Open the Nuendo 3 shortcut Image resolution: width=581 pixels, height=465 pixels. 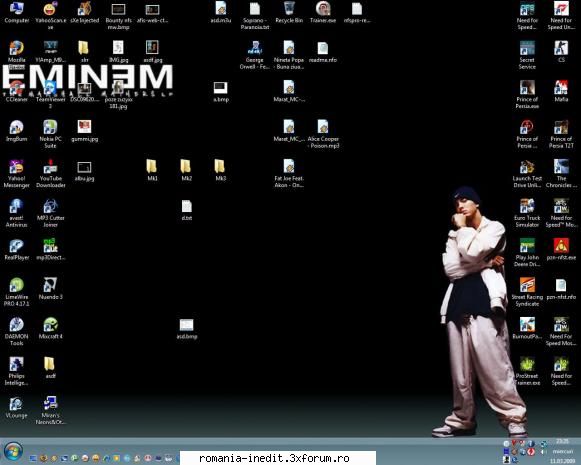coord(50,288)
